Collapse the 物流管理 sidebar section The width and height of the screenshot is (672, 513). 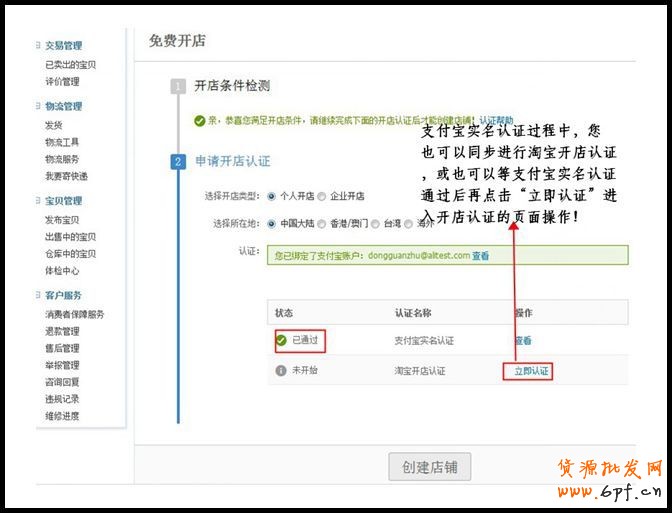[63, 107]
